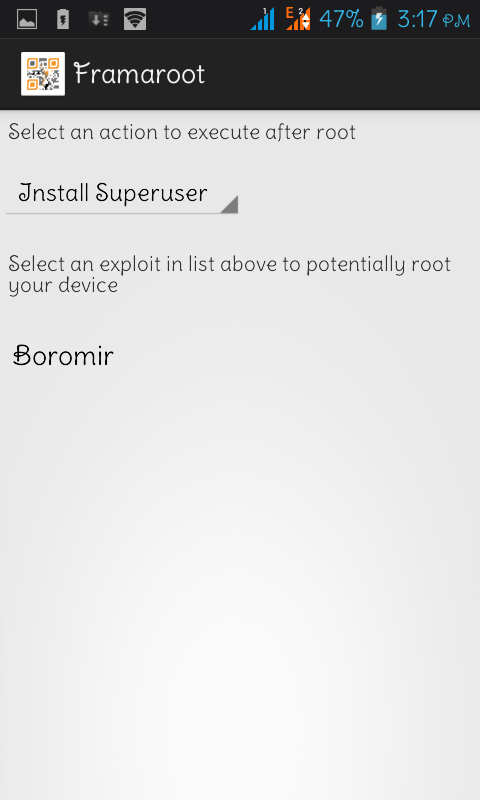
Task: Tap the 'Select an action to execute' label
Action: 182,132
